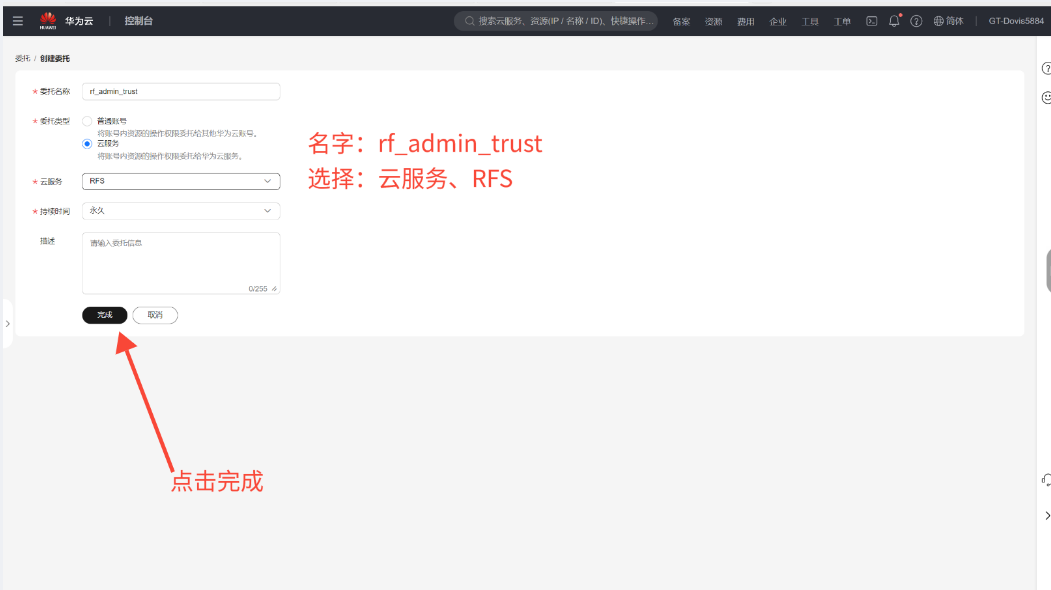Expand the 云服务 RFS dropdown
The width and height of the screenshot is (1051, 590).
pyautogui.click(x=181, y=181)
